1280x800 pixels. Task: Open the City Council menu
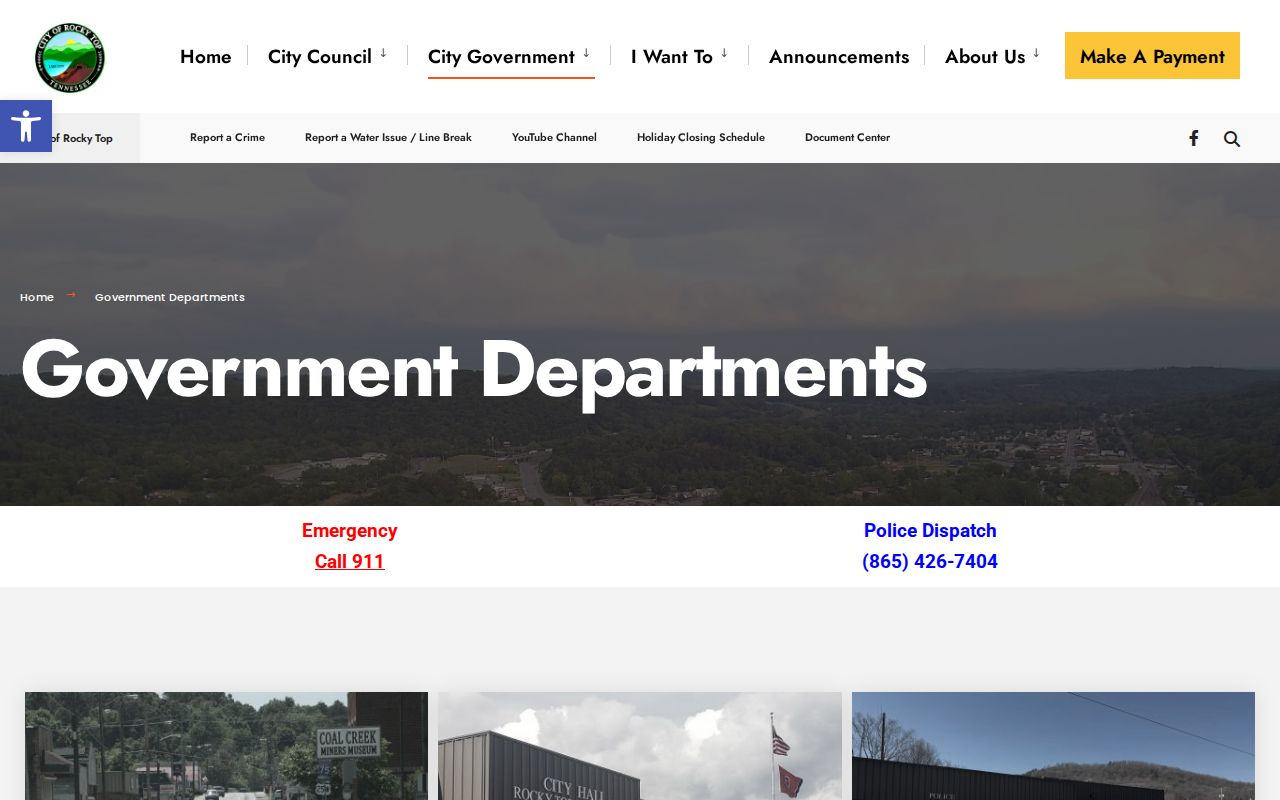(320, 57)
